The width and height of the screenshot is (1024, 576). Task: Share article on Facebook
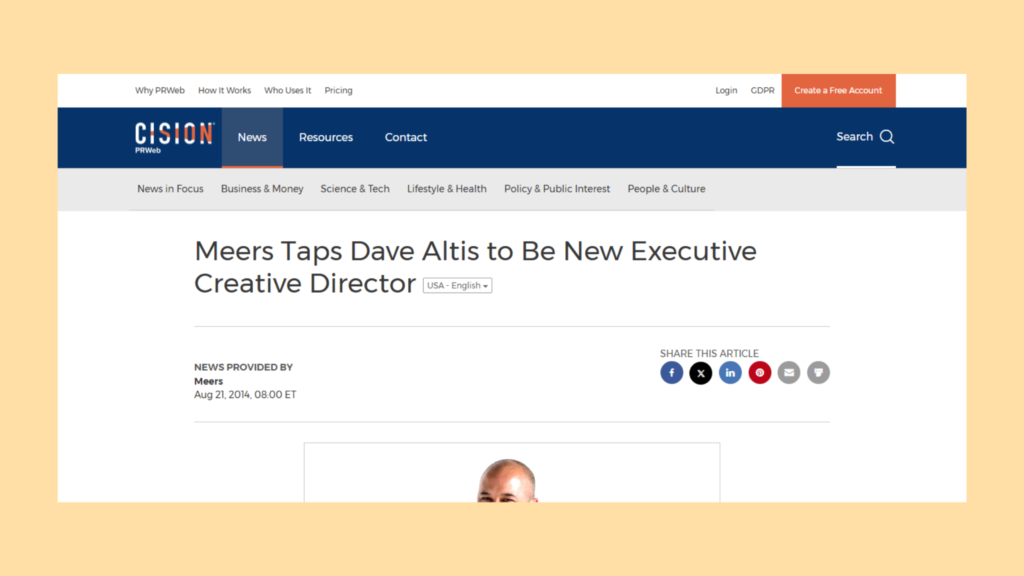pyautogui.click(x=671, y=373)
